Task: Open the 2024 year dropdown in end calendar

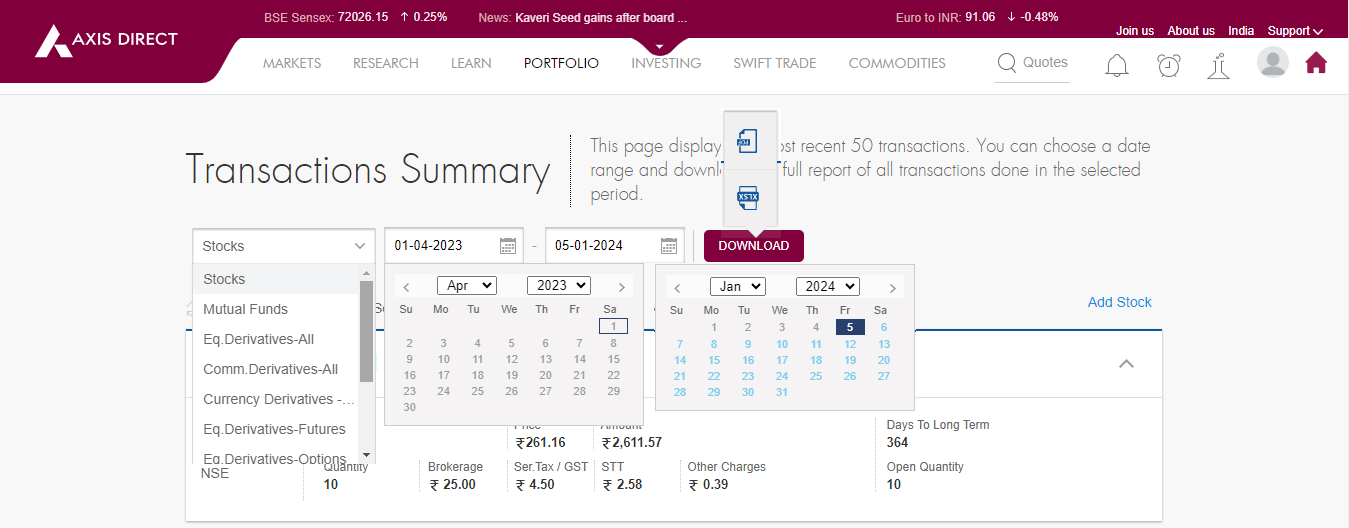Action: pos(827,287)
